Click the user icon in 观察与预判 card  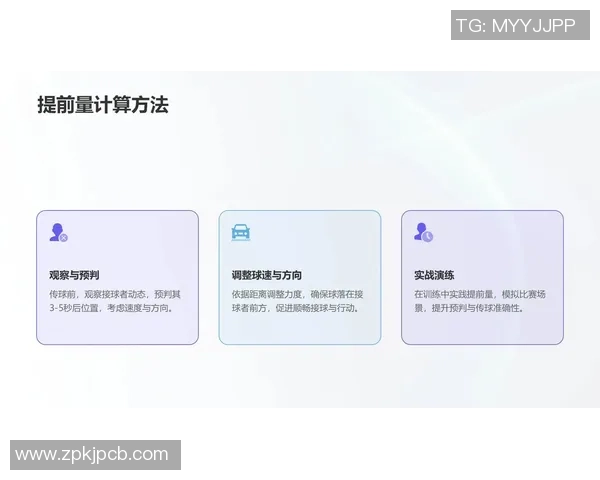click(59, 232)
